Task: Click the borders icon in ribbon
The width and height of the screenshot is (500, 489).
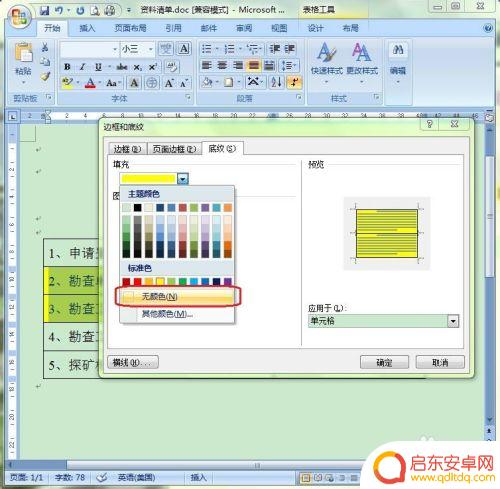Action: pyautogui.click(x=229, y=82)
